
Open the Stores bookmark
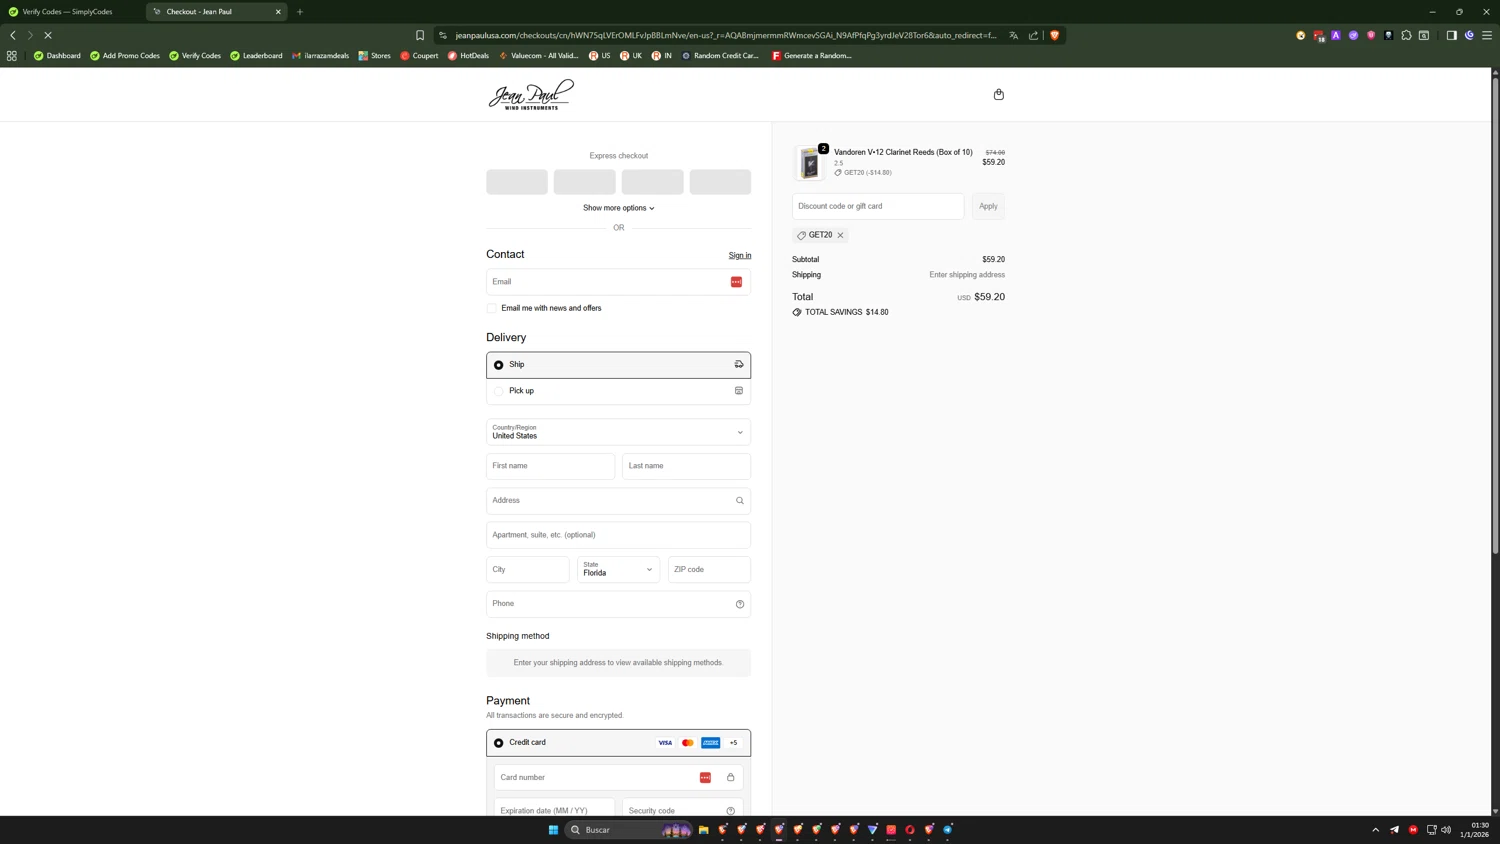click(x=375, y=56)
